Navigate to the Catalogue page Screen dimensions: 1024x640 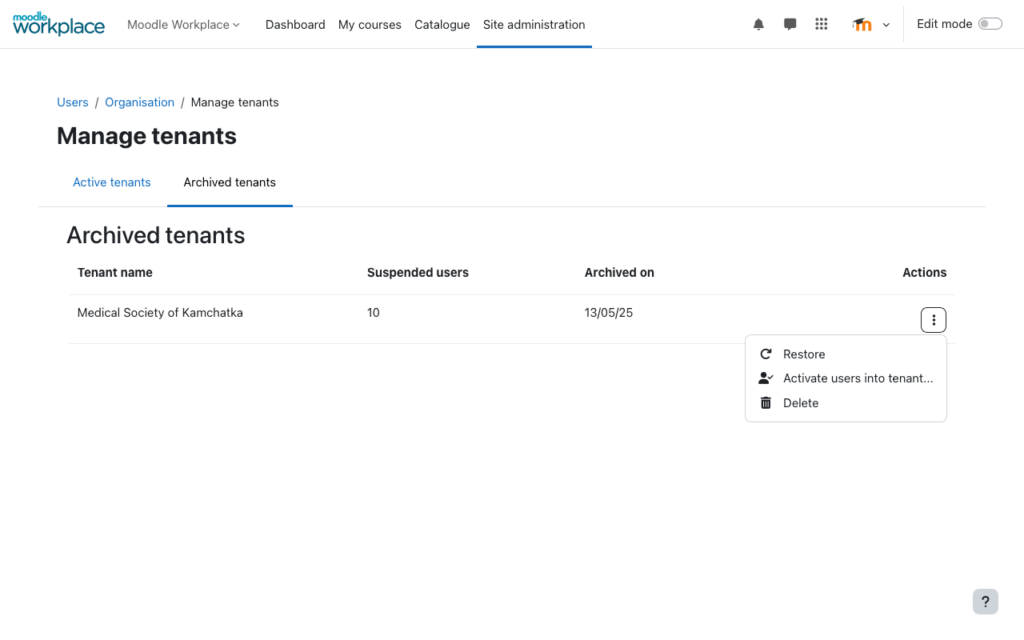point(442,25)
